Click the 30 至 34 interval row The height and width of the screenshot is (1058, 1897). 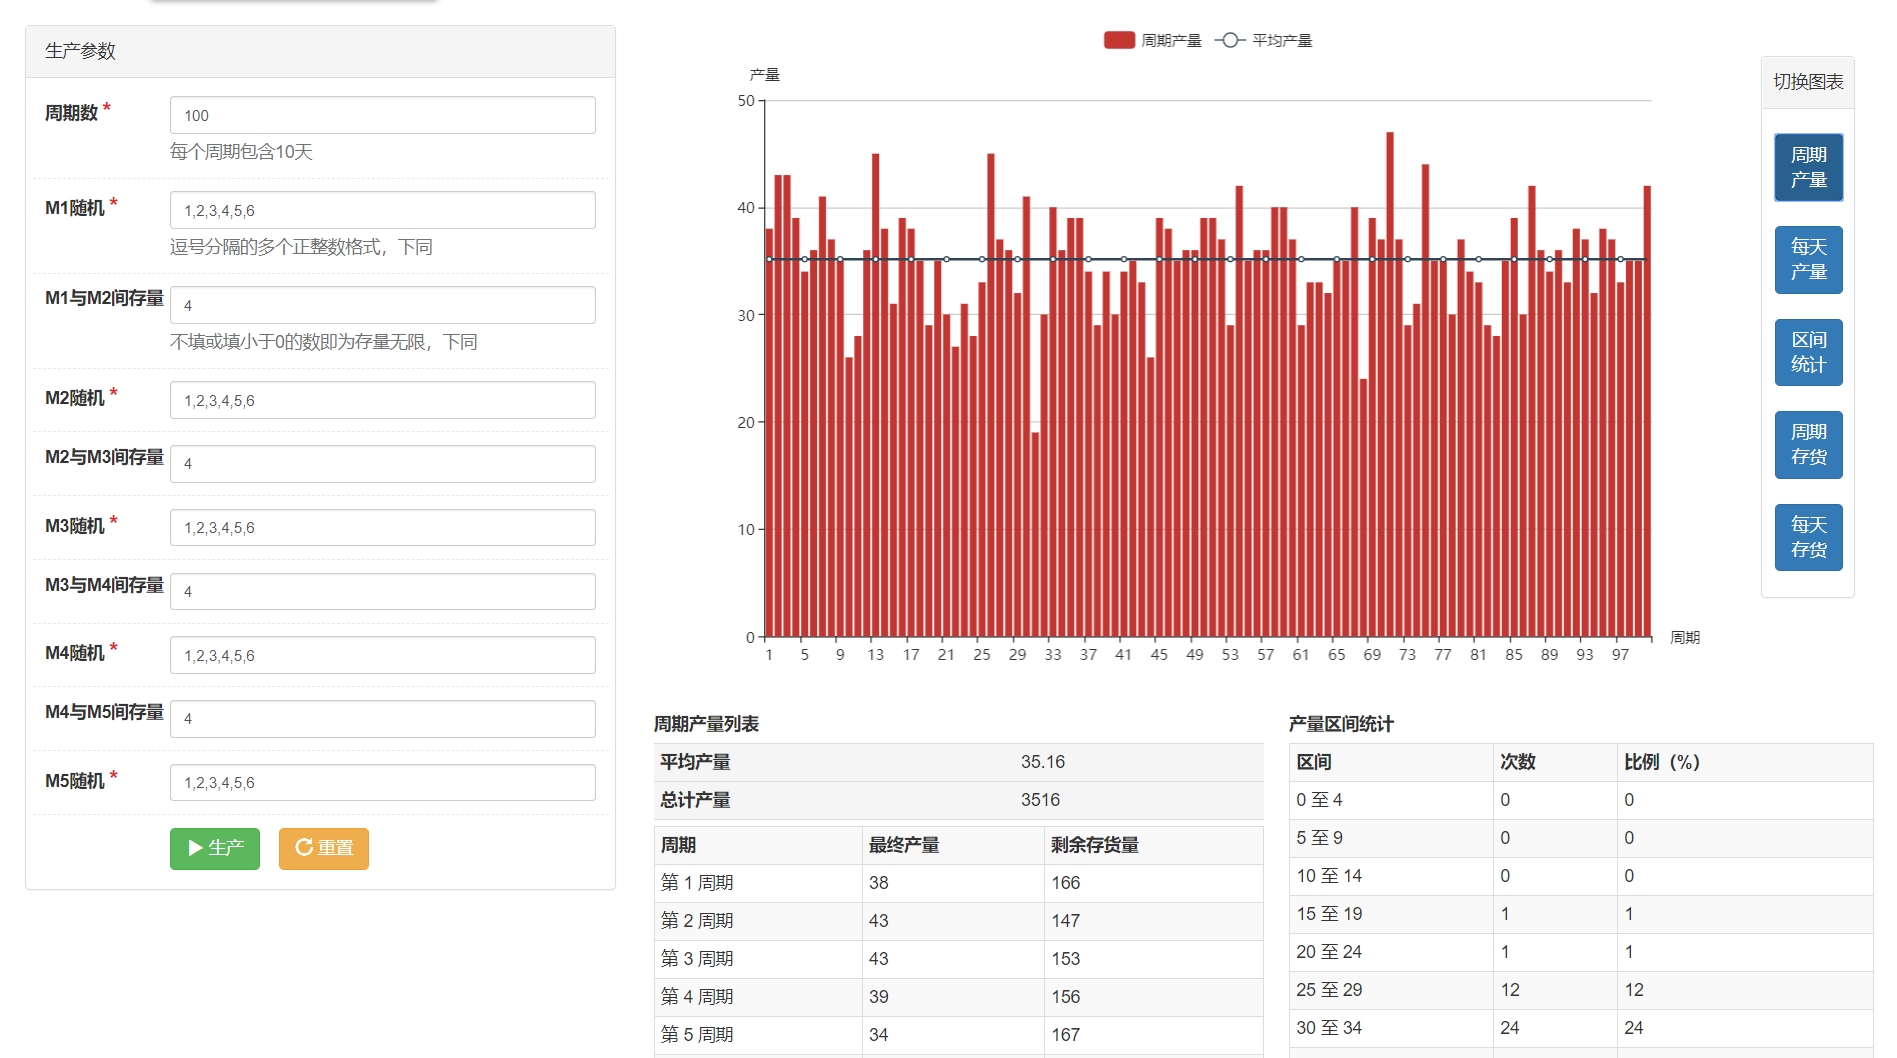(x=1581, y=1028)
